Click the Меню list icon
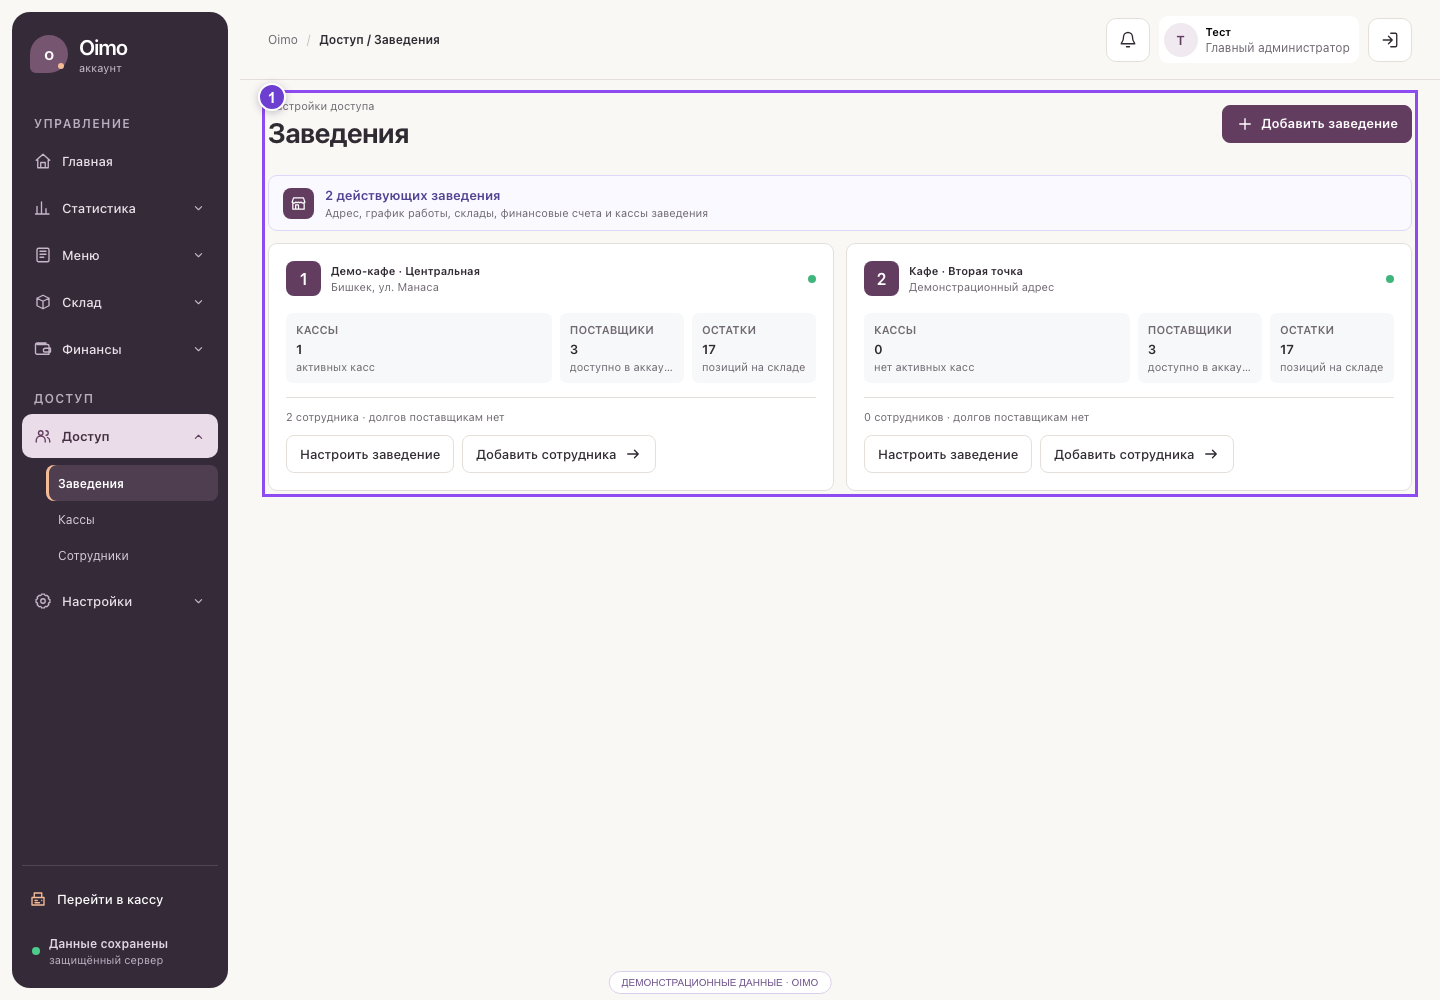The height and width of the screenshot is (1000, 1440). point(43,255)
